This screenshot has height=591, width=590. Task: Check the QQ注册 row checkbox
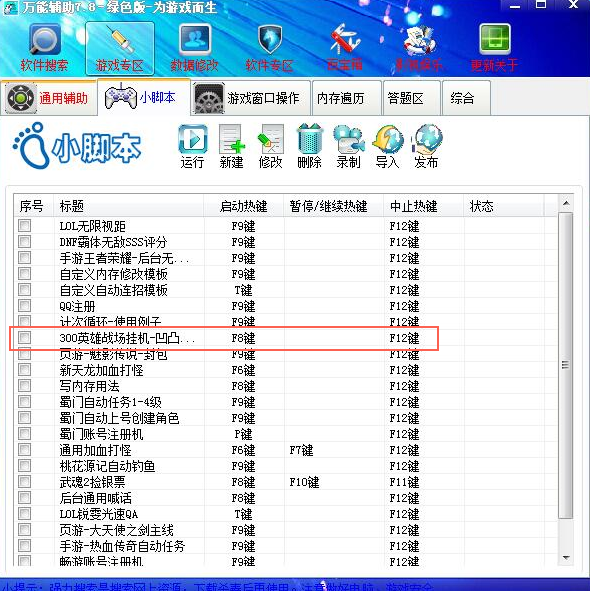coord(25,306)
